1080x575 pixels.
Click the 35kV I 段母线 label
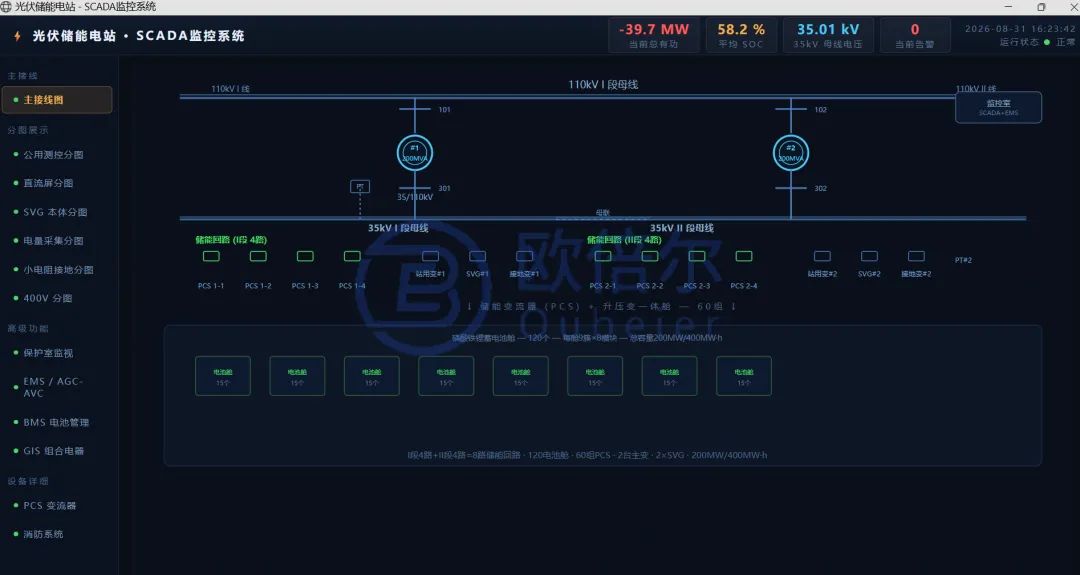coord(398,228)
